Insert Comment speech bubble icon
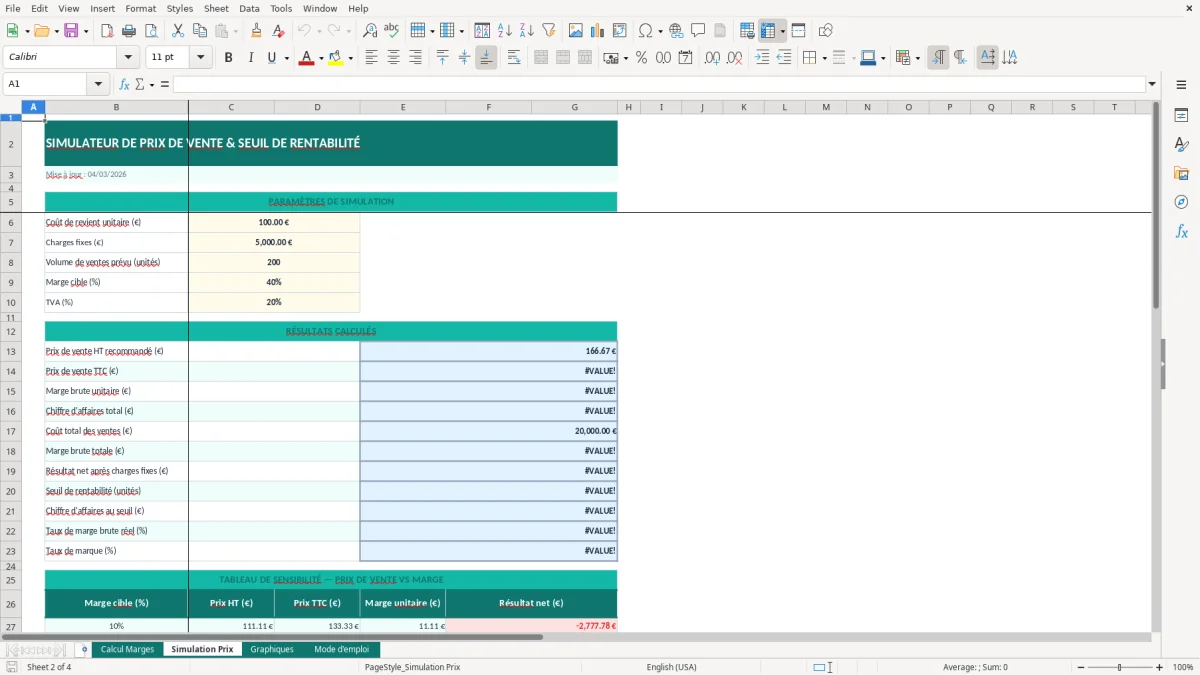 698,31
